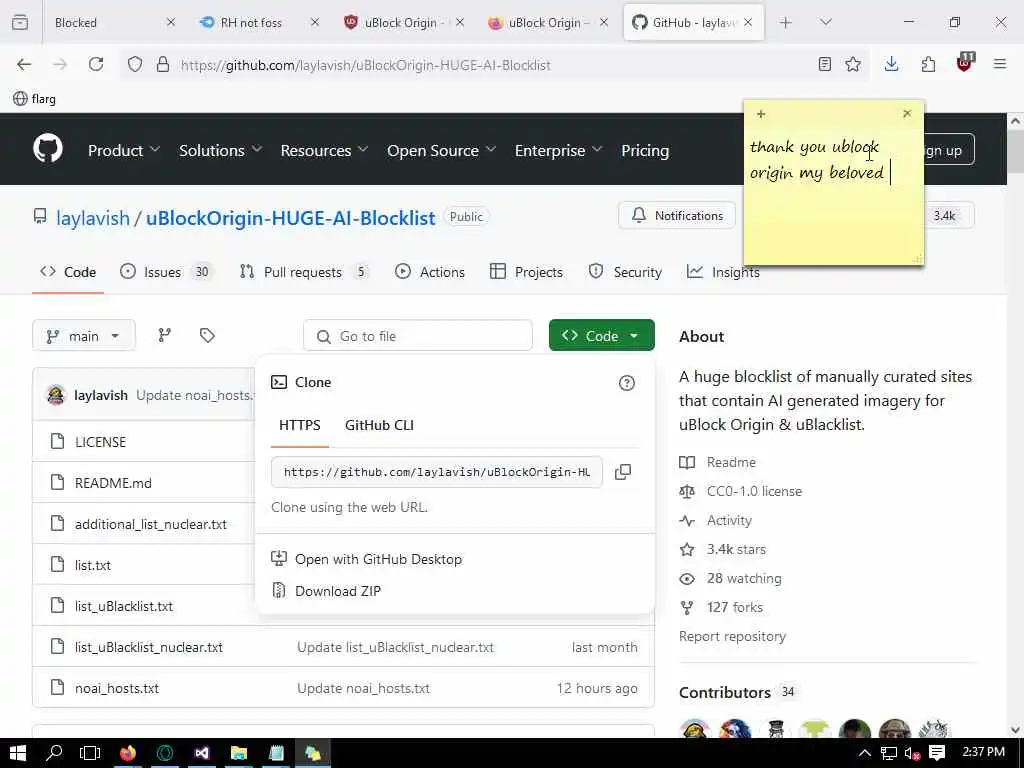Viewport: 1024px width, 768px height.
Task: Click the Go to file search field
Action: pos(418,336)
